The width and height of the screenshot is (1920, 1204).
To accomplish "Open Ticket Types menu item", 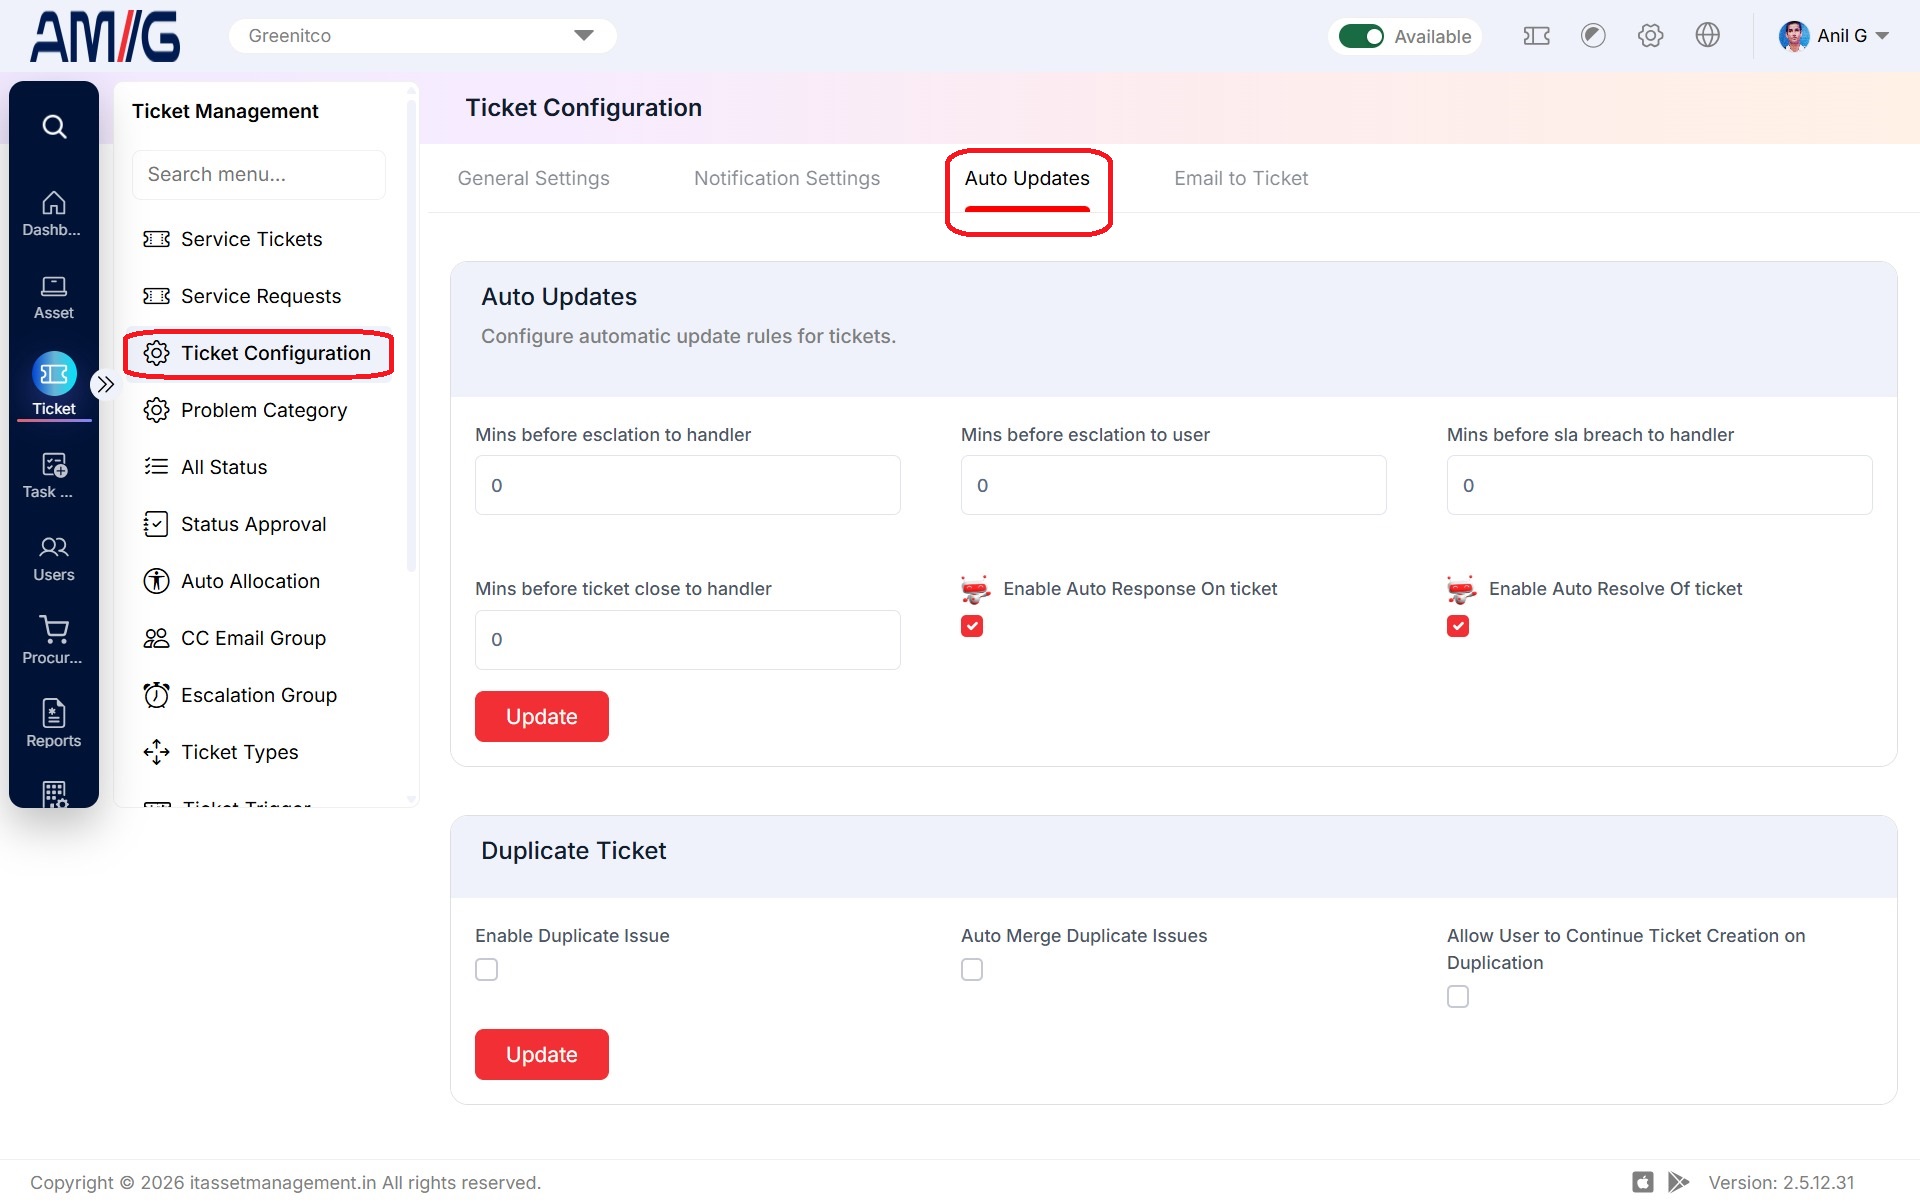I will click(259, 752).
